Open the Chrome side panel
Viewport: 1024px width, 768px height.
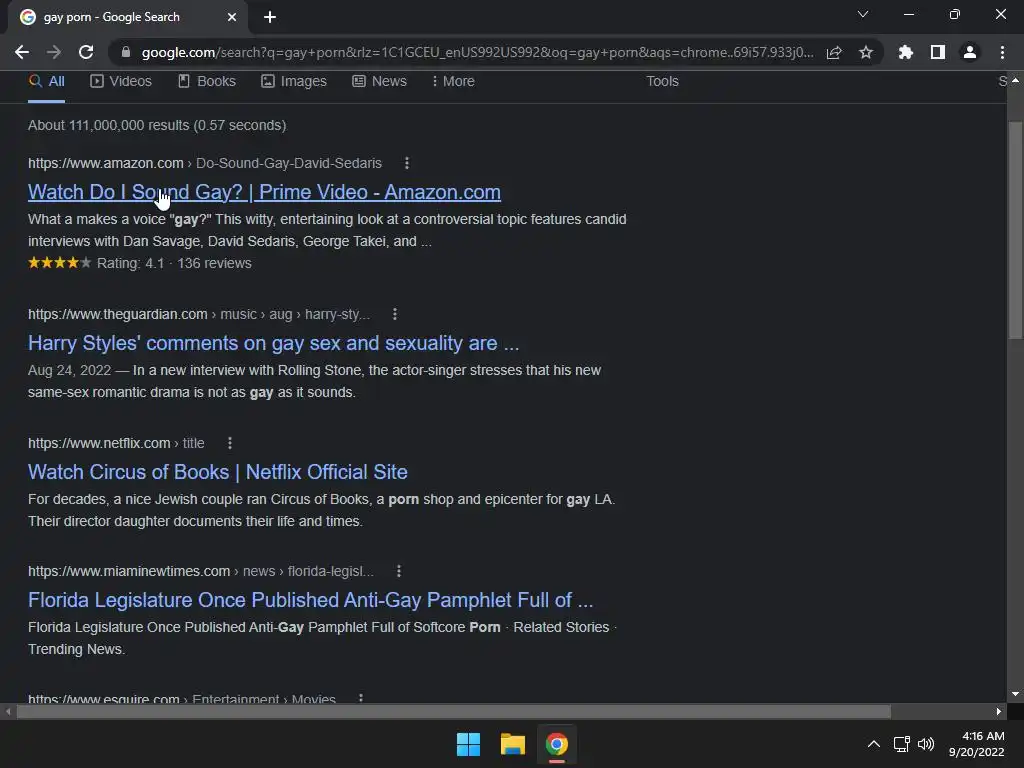pos(938,52)
